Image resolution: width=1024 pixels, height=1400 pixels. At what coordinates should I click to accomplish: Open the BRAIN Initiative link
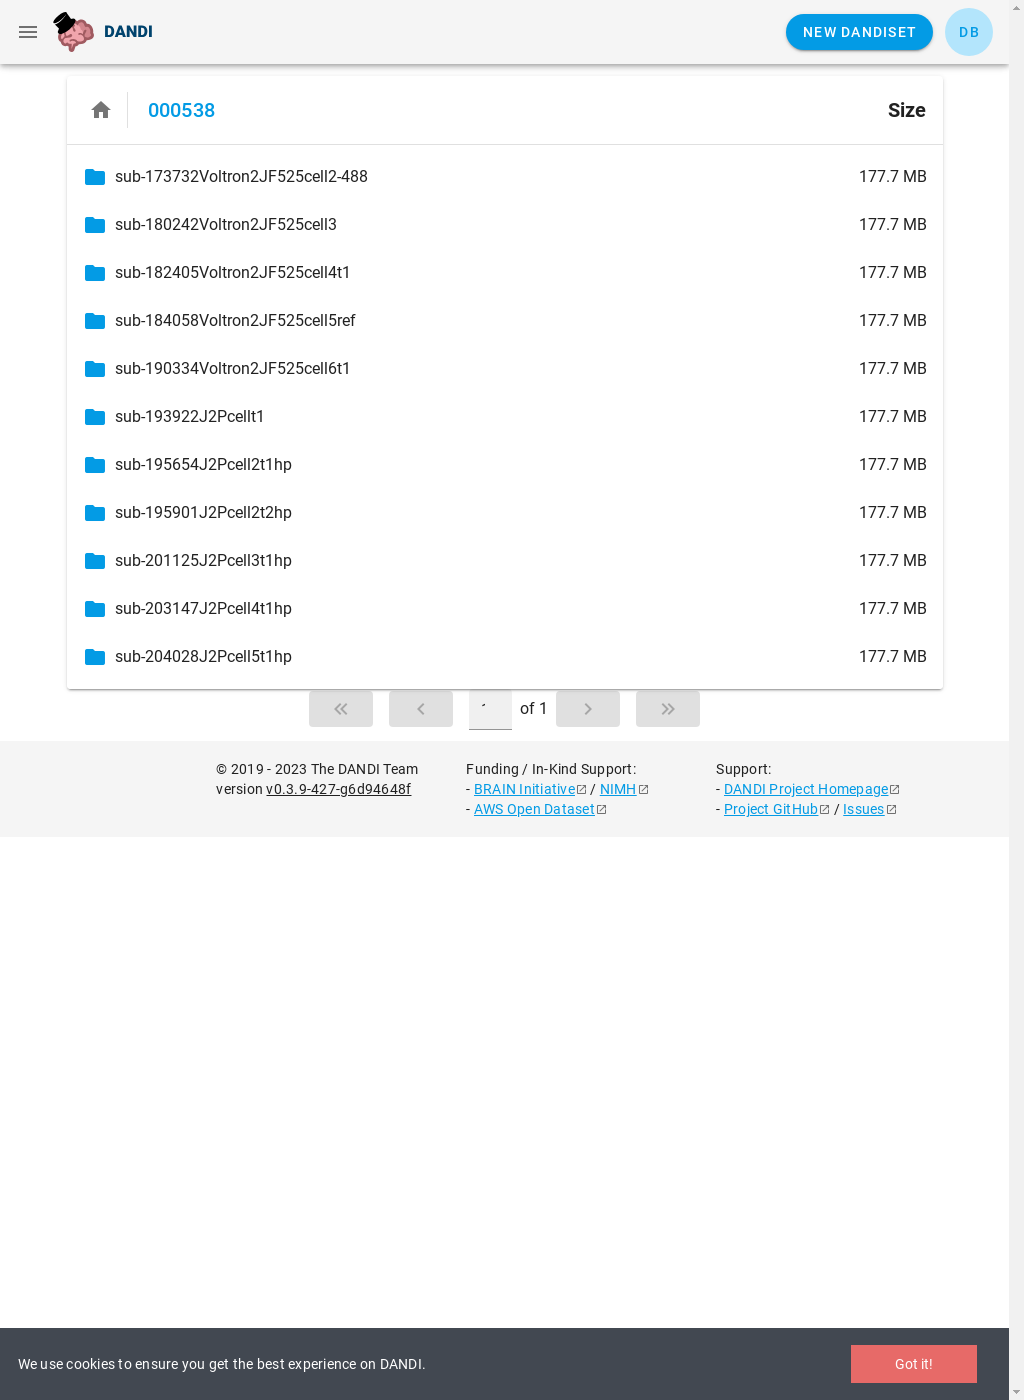[524, 789]
